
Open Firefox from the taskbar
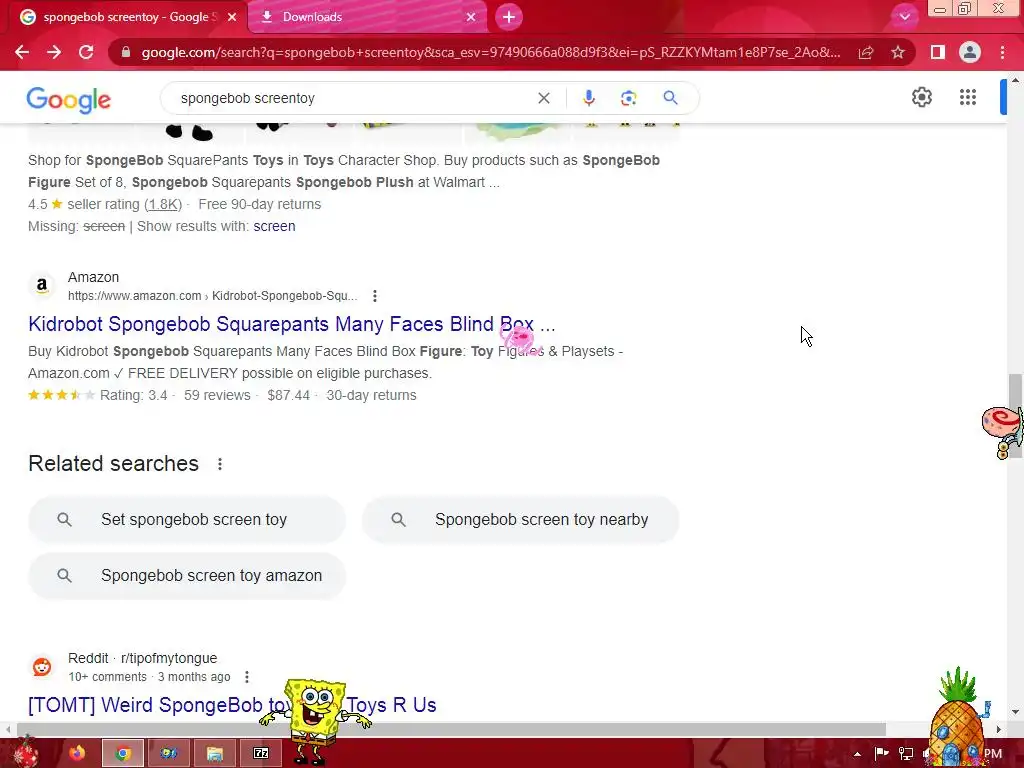point(77,753)
